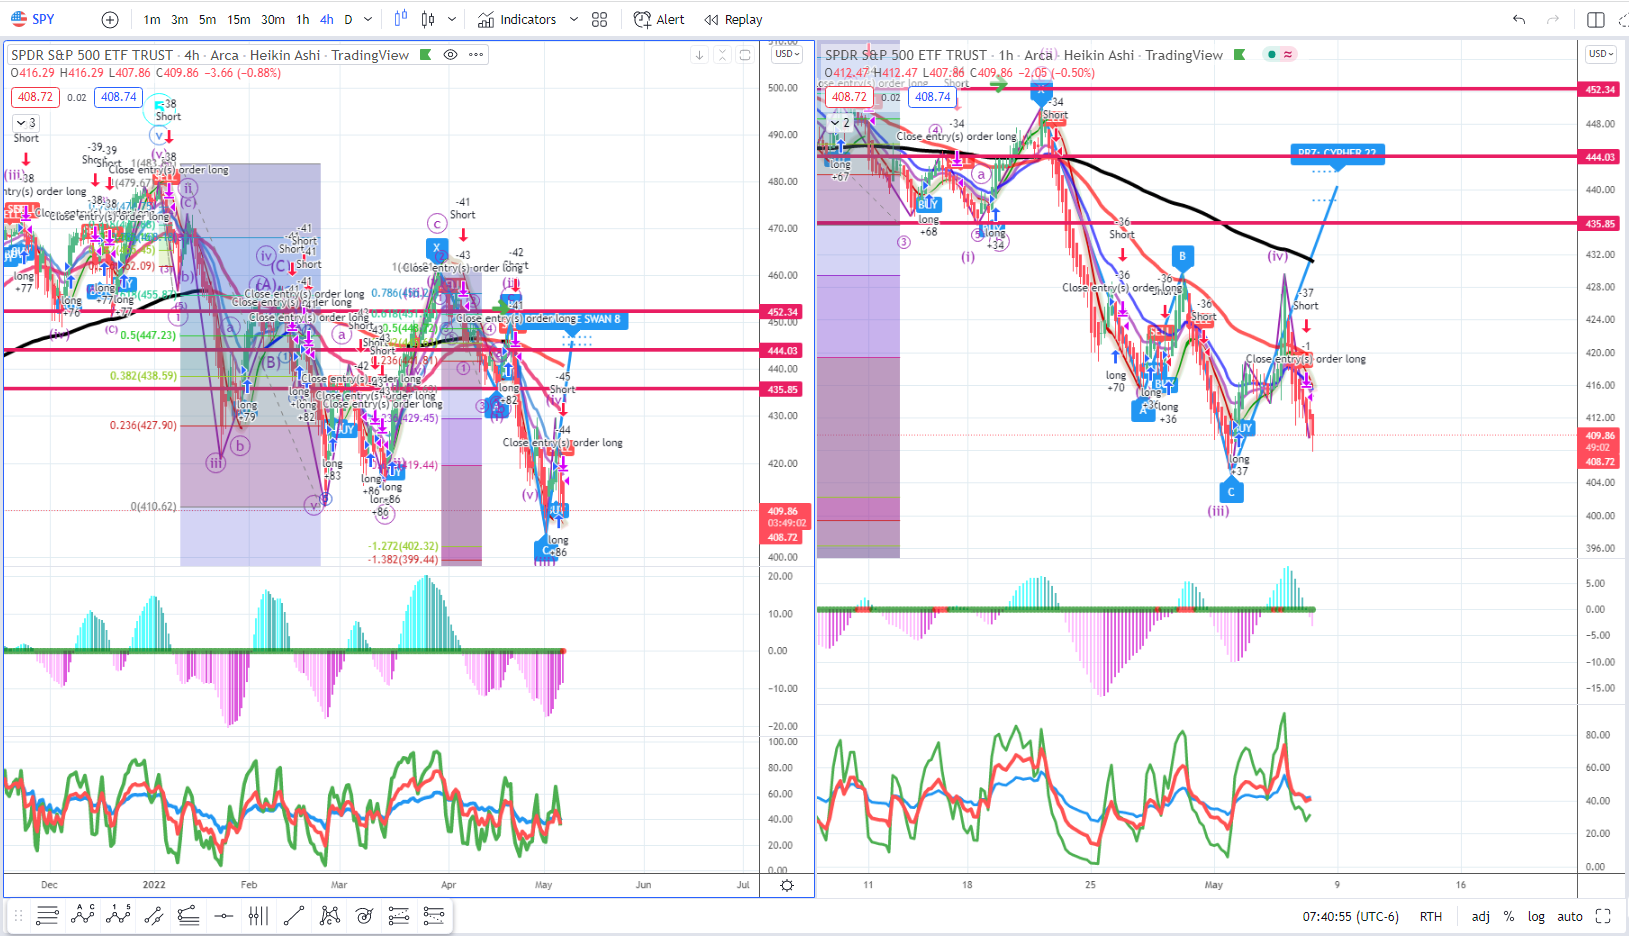The image size is (1629, 936).
Task: Toggle log scale mode
Action: [1536, 916]
